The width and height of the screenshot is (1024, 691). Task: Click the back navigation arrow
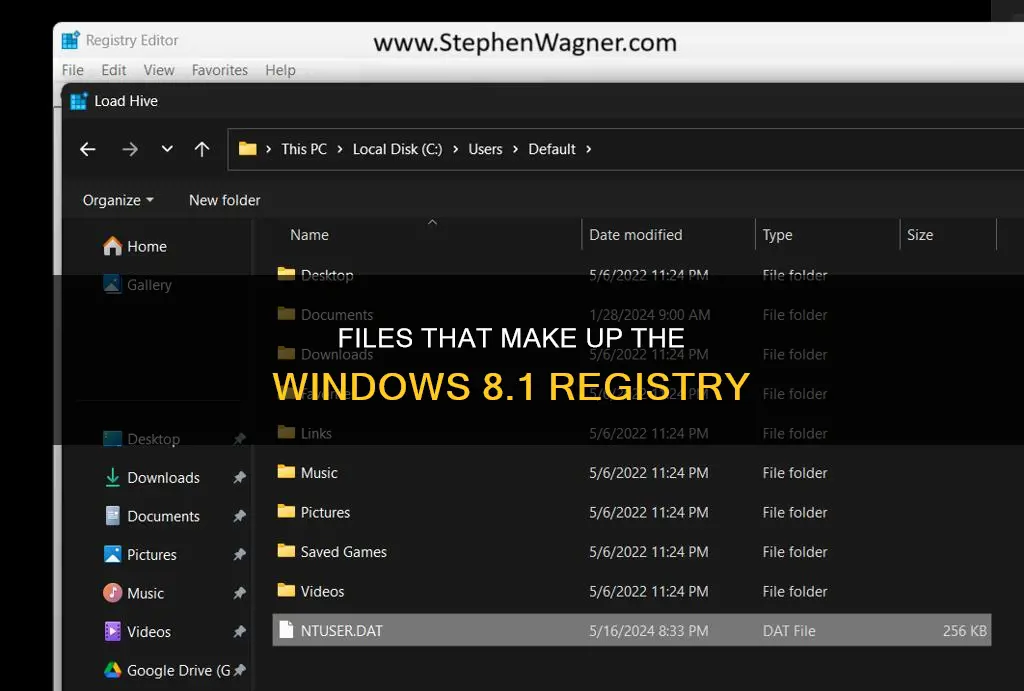pyautogui.click(x=87, y=148)
